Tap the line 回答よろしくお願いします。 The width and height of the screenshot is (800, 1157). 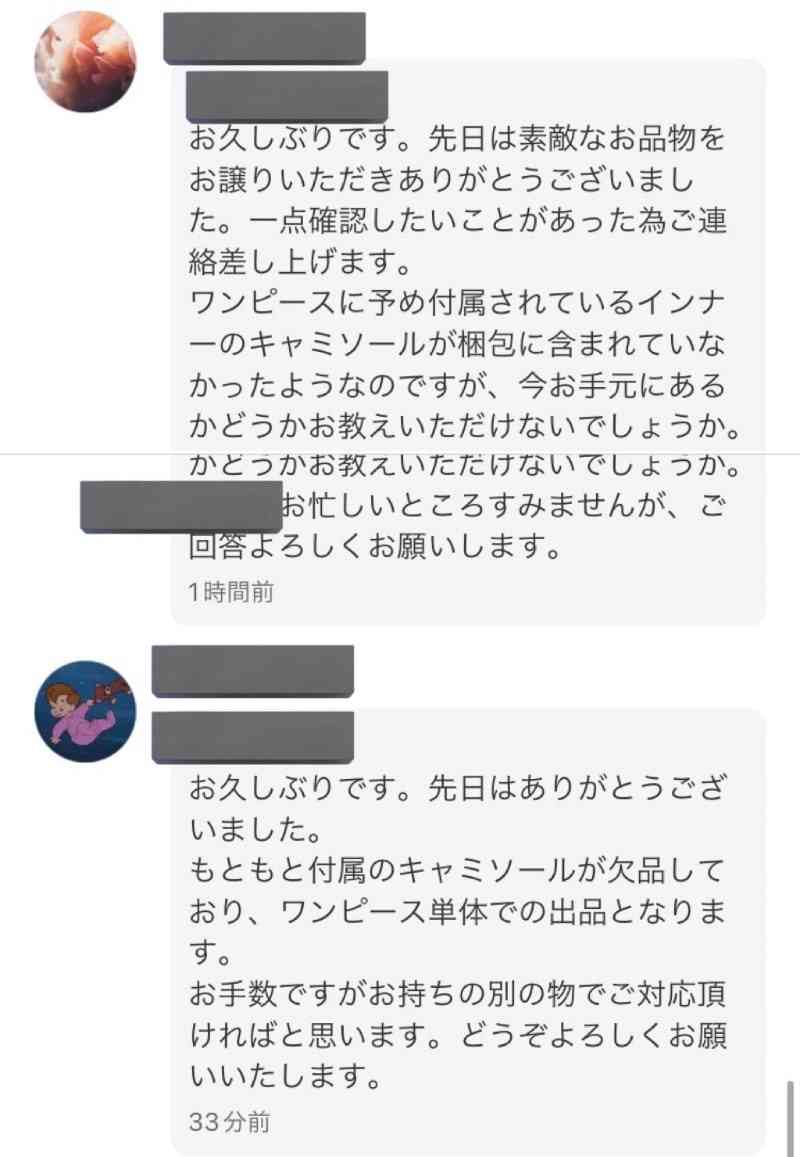click(376, 547)
